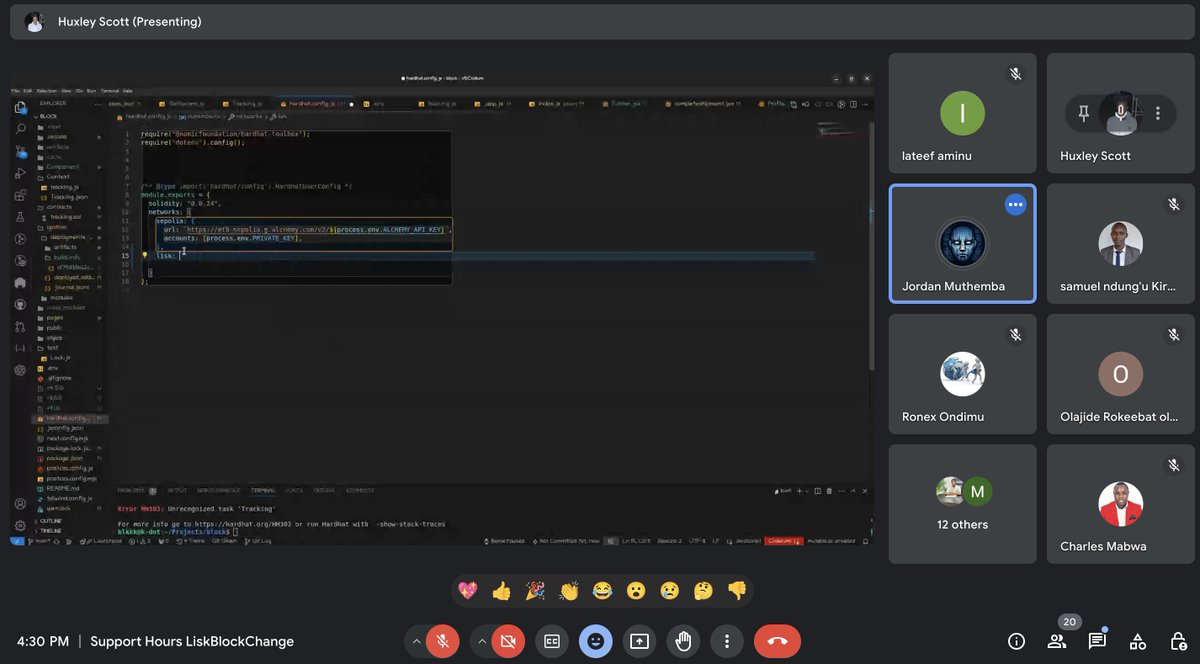Send surprised face reaction
Screen dimensions: 1200x664
click(x=636, y=591)
